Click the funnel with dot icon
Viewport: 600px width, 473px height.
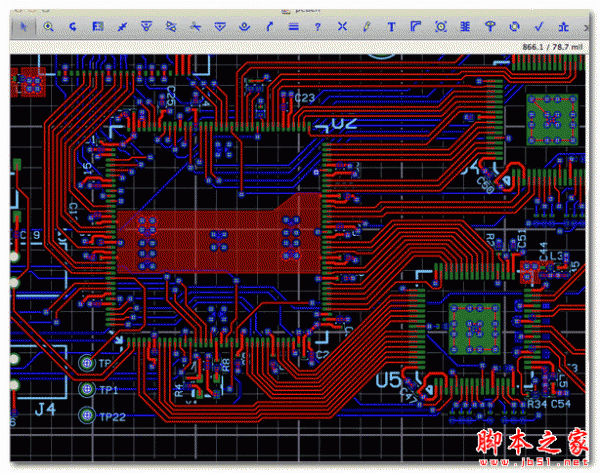(x=147, y=26)
